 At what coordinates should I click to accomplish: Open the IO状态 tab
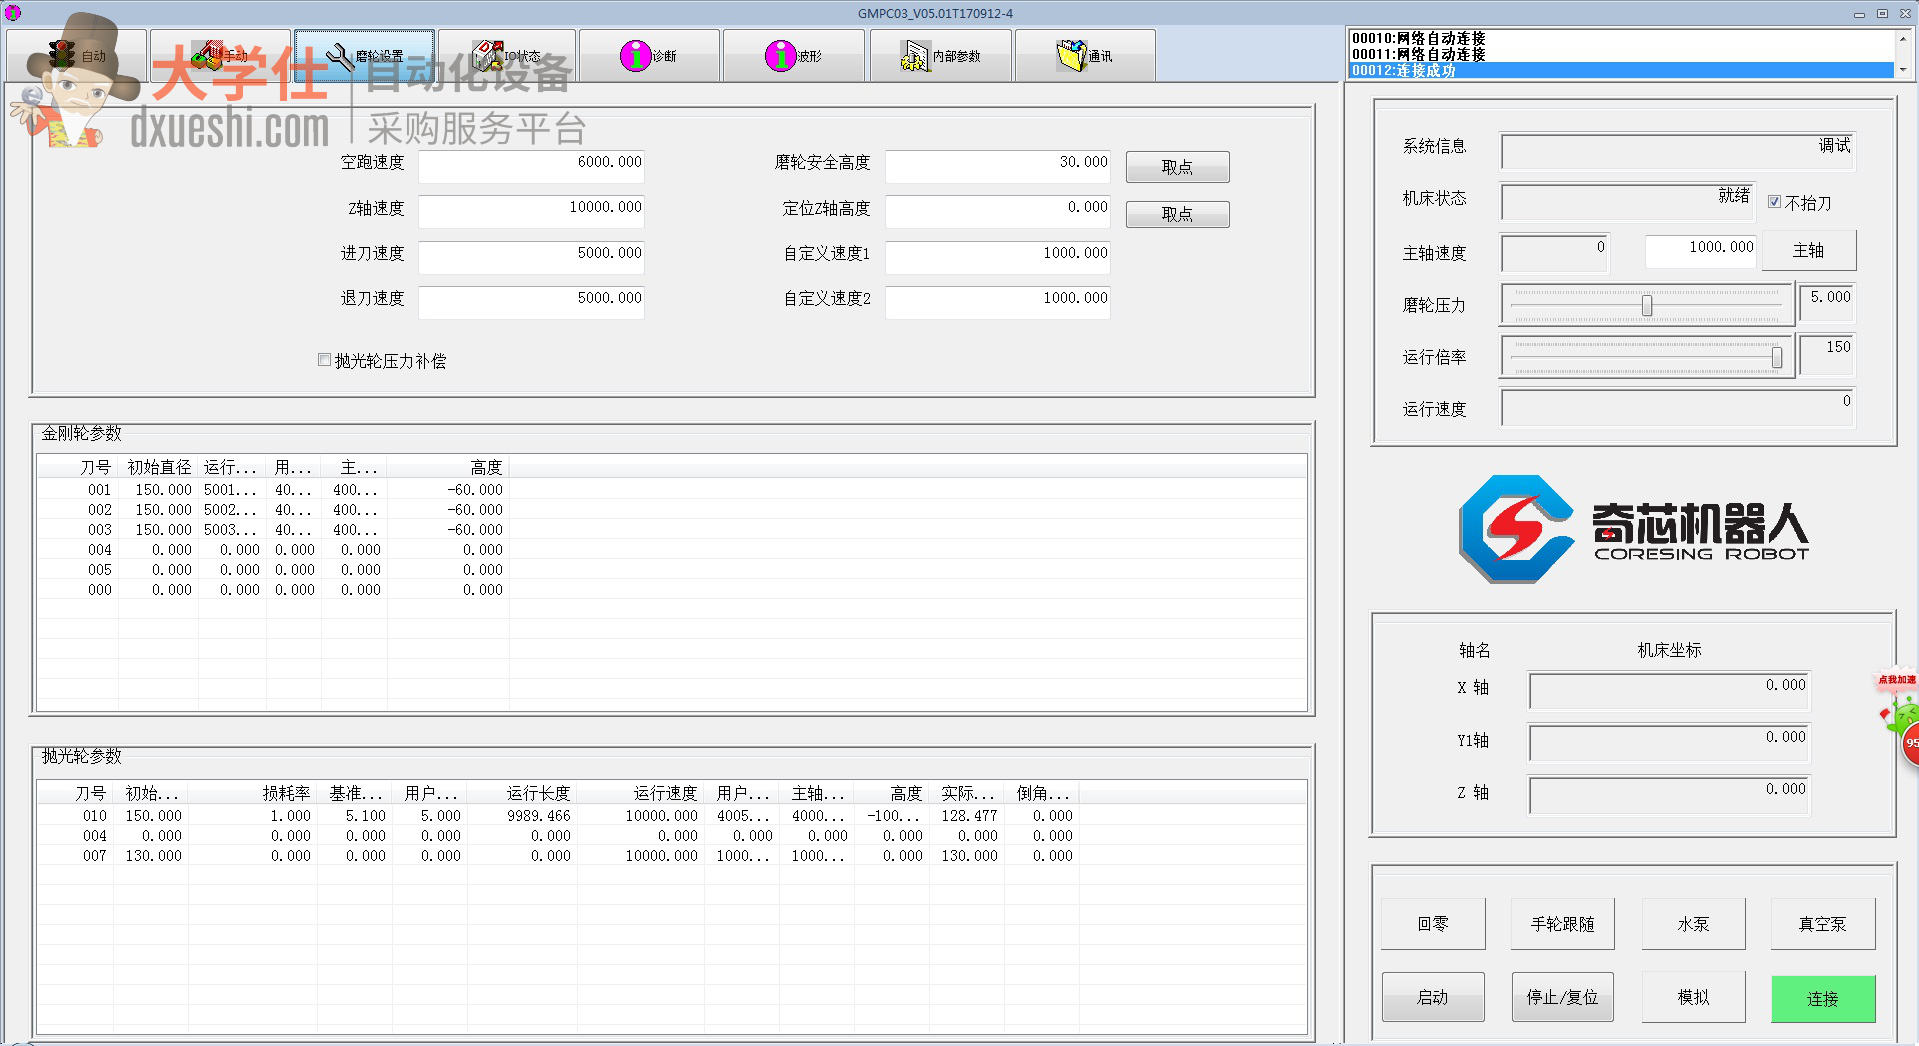pyautogui.click(x=507, y=56)
